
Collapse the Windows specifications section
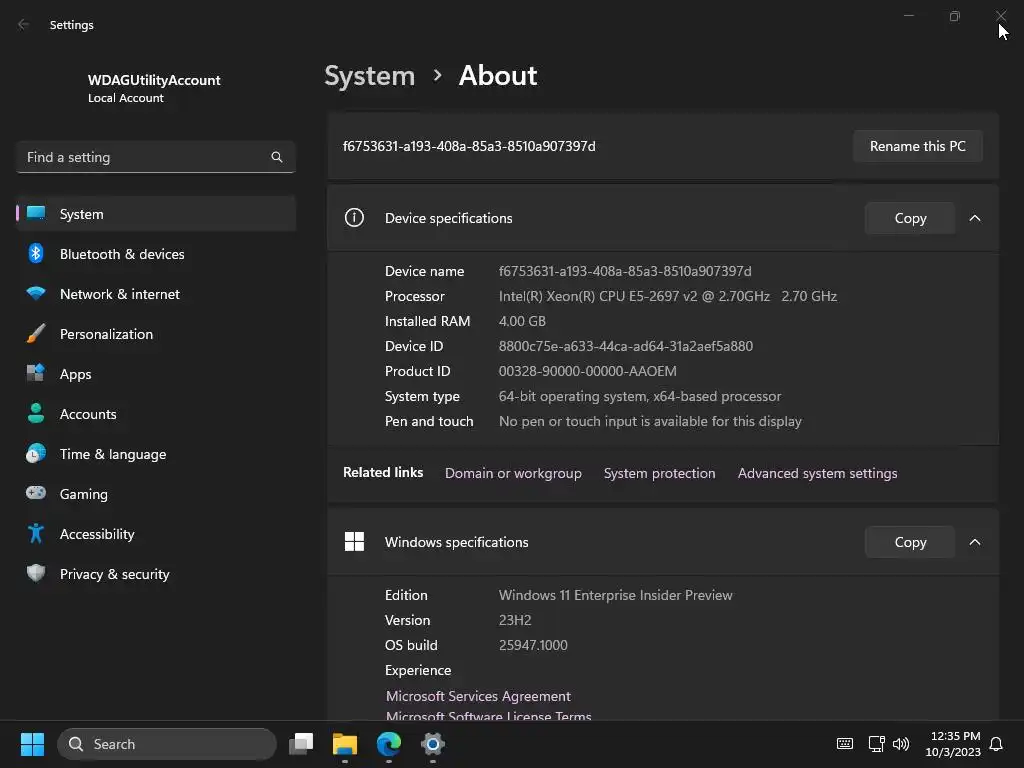974,542
